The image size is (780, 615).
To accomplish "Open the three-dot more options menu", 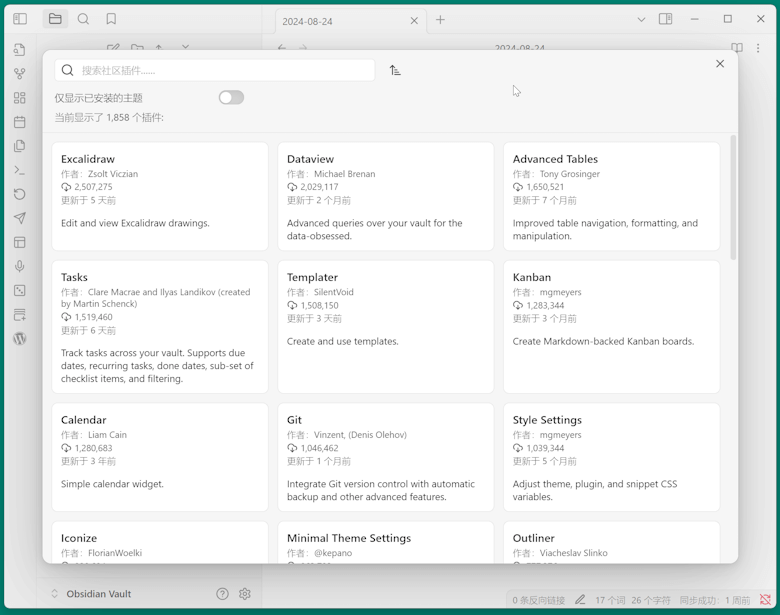I will click(758, 48).
